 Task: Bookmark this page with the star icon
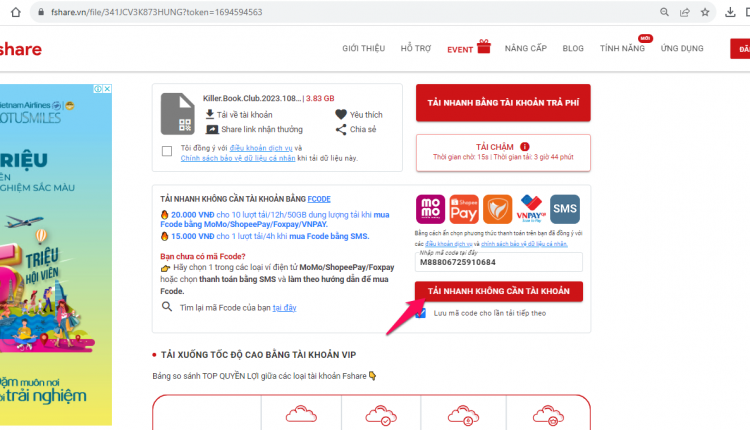tap(705, 12)
